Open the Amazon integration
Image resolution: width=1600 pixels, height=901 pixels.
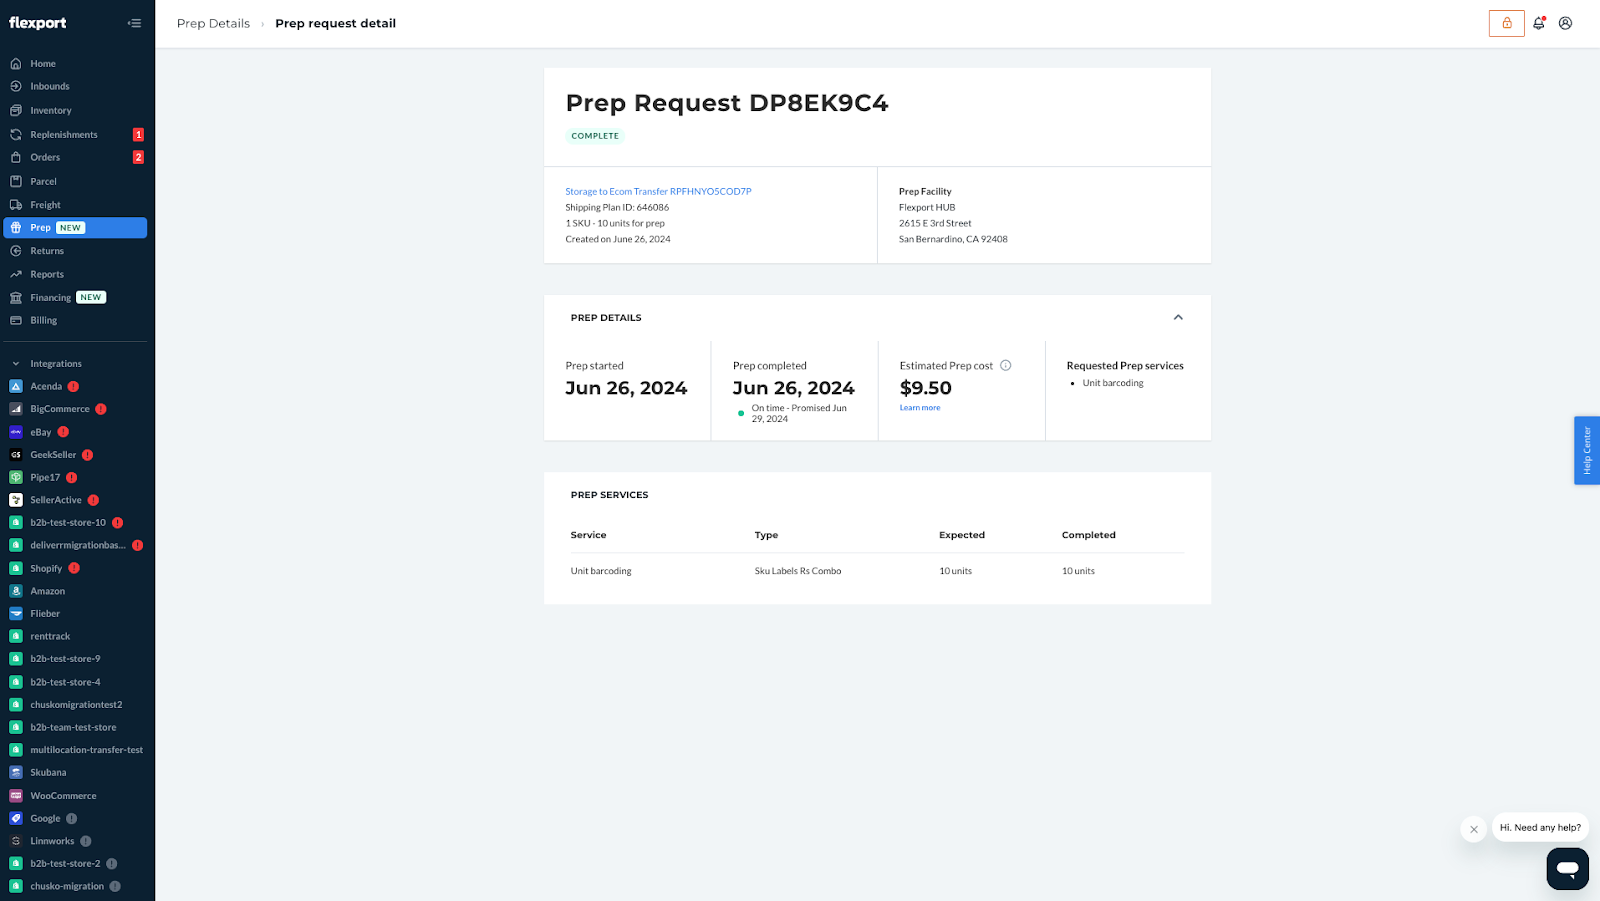15,591
